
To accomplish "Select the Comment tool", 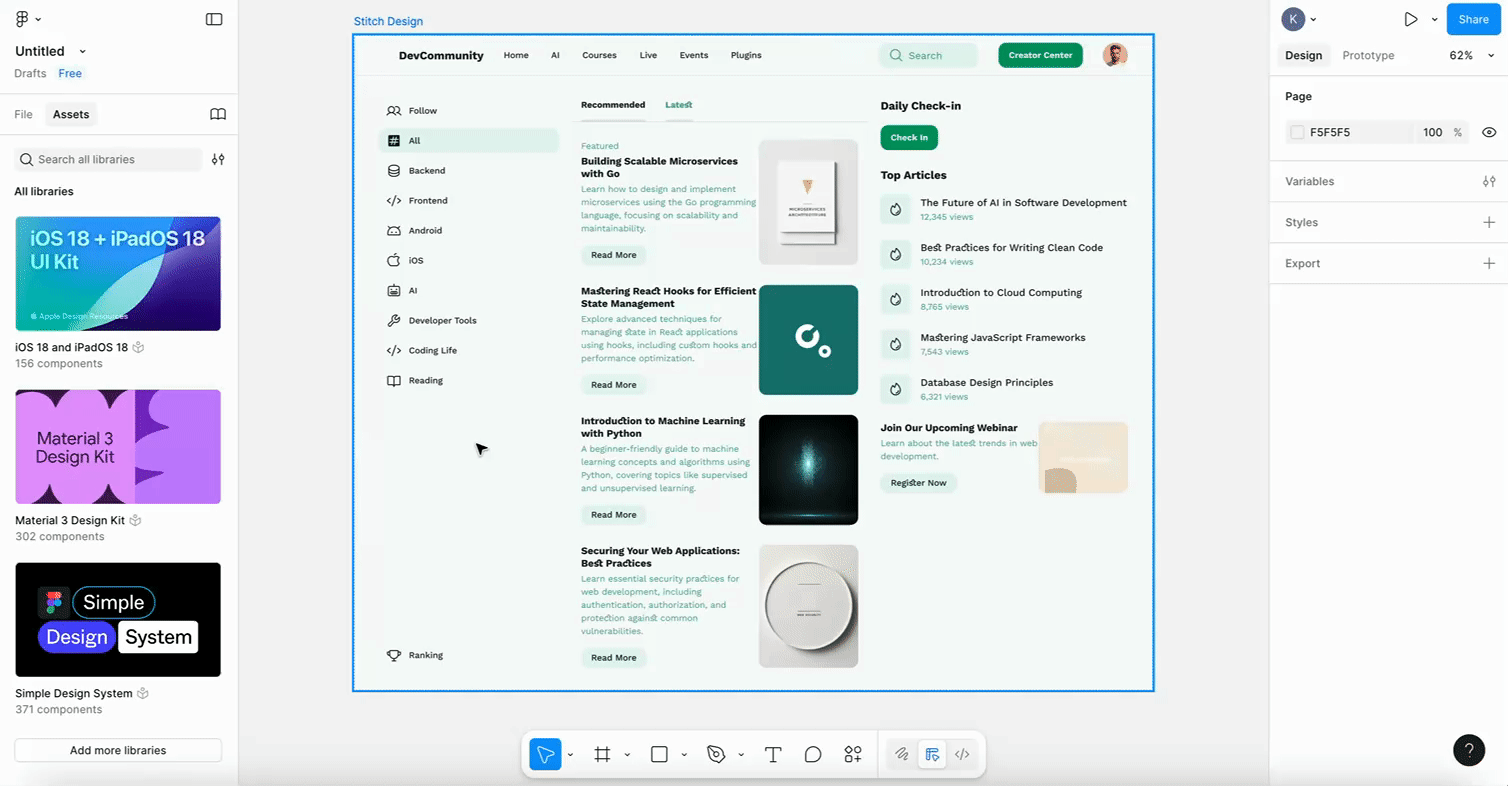I will click(813, 755).
